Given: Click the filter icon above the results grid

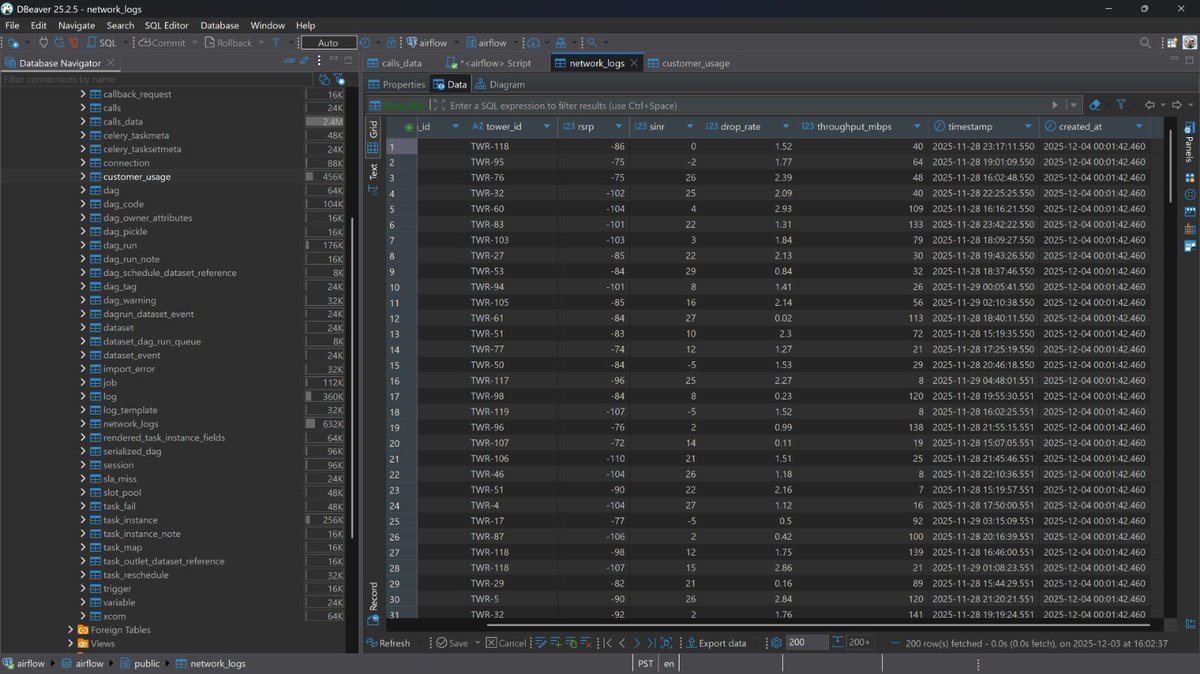Looking at the screenshot, I should pyautogui.click(x=1121, y=105).
